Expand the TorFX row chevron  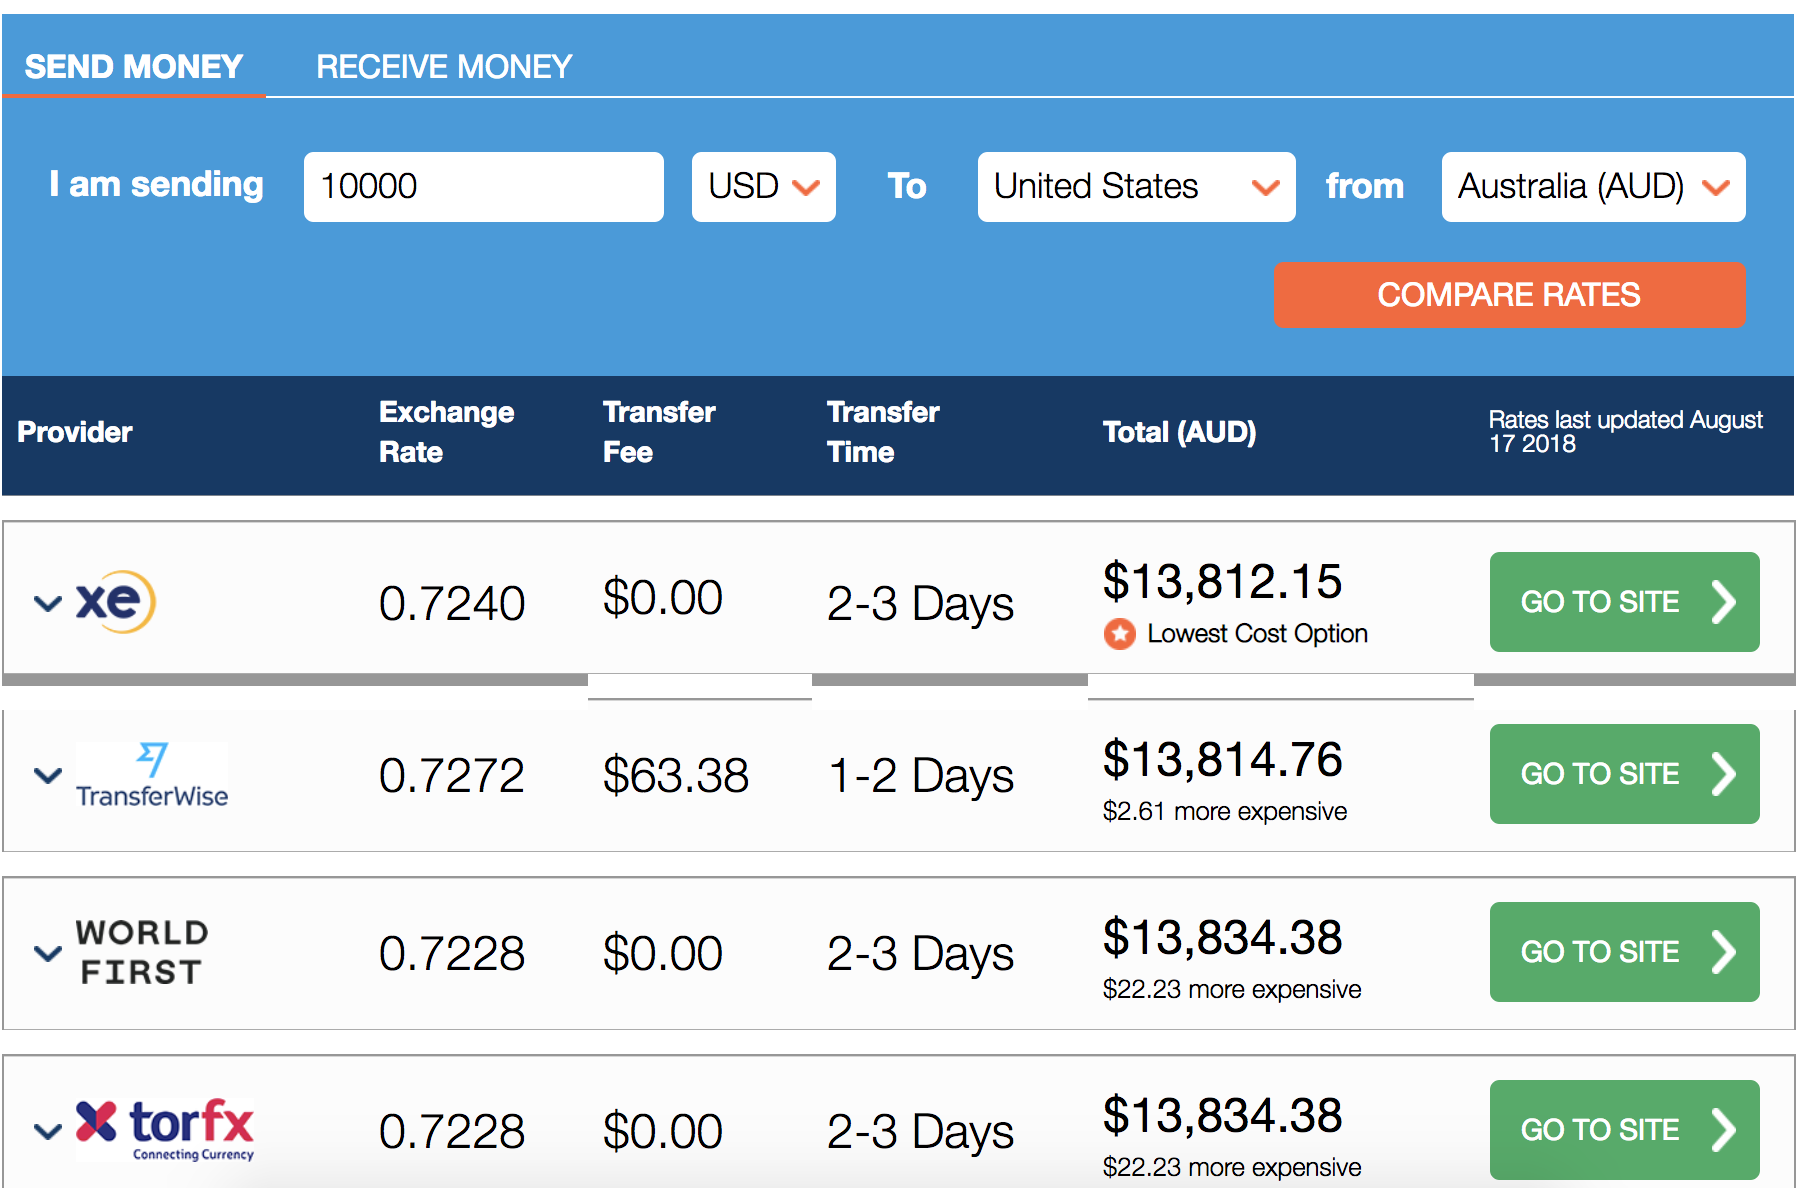48,1131
